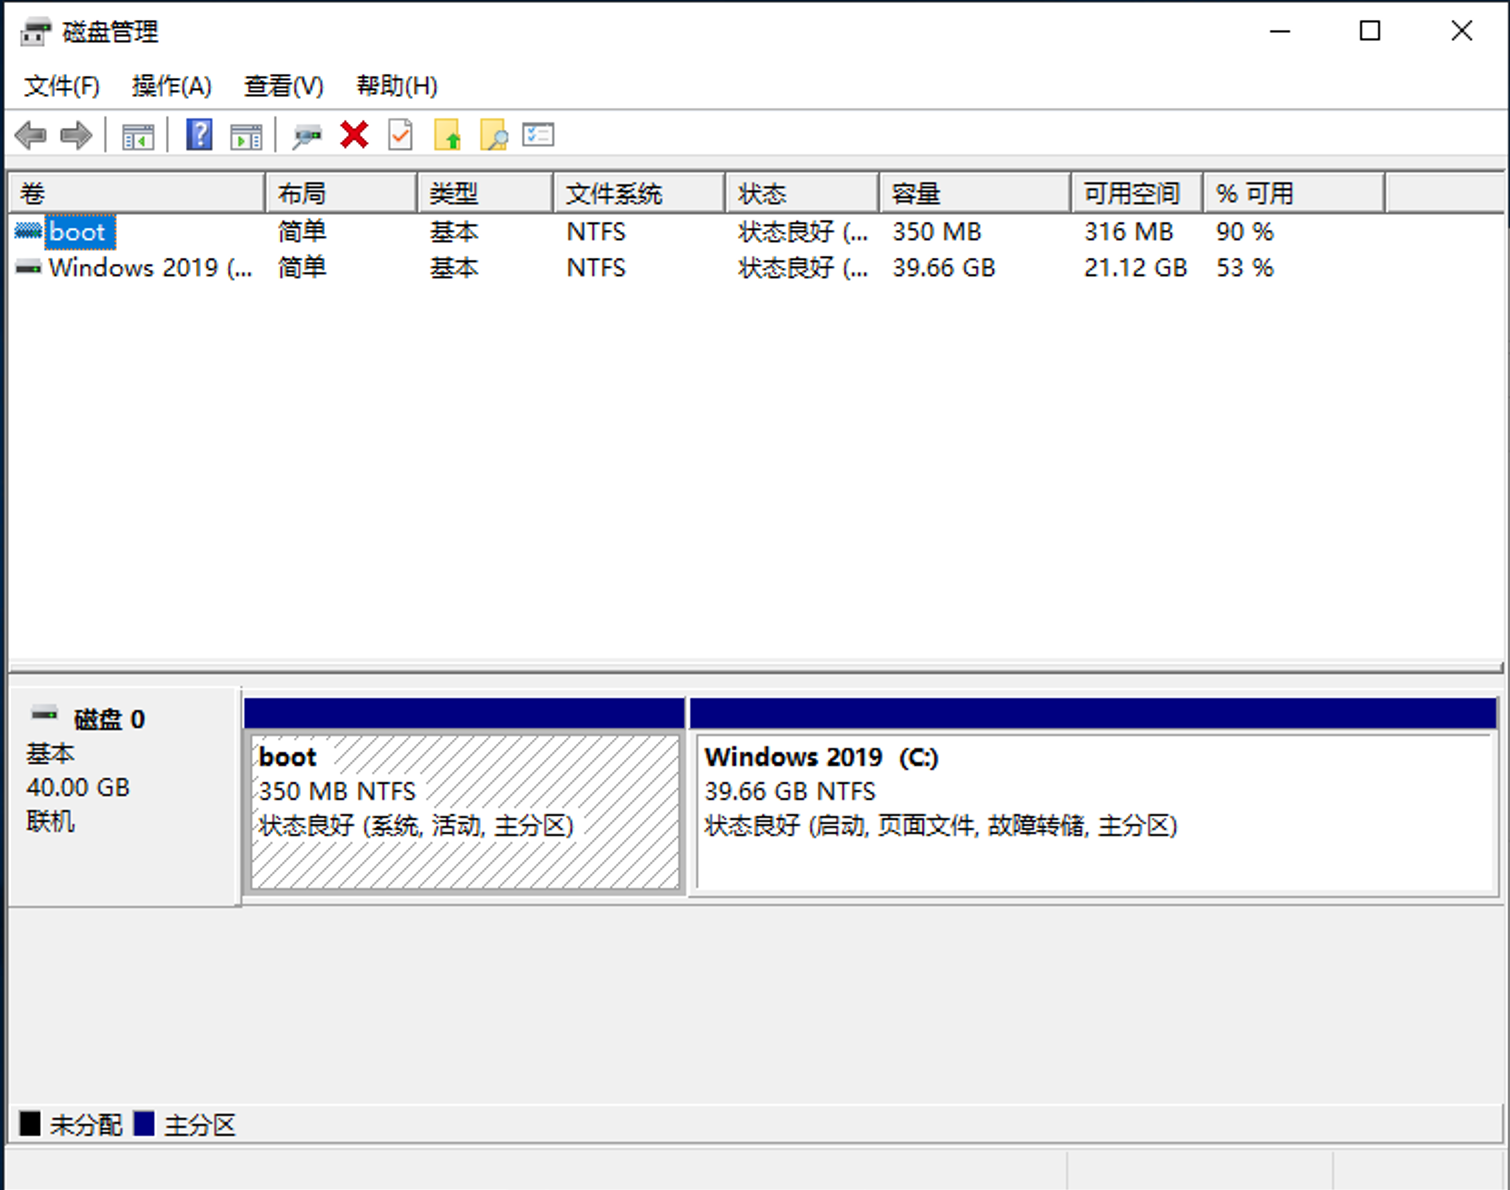
Task: Maximize the 磁盘管理 window
Action: click(1370, 32)
